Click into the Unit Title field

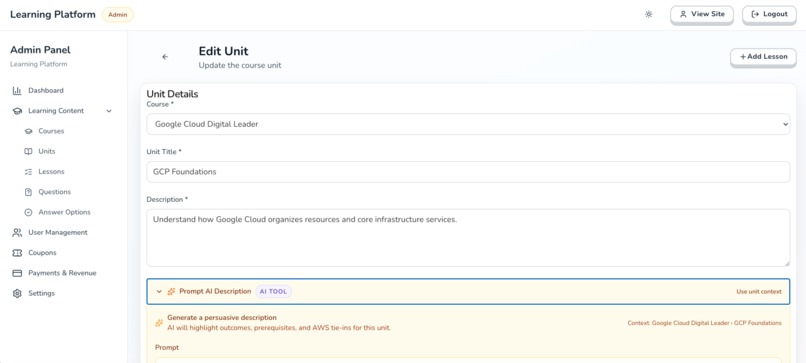468,172
